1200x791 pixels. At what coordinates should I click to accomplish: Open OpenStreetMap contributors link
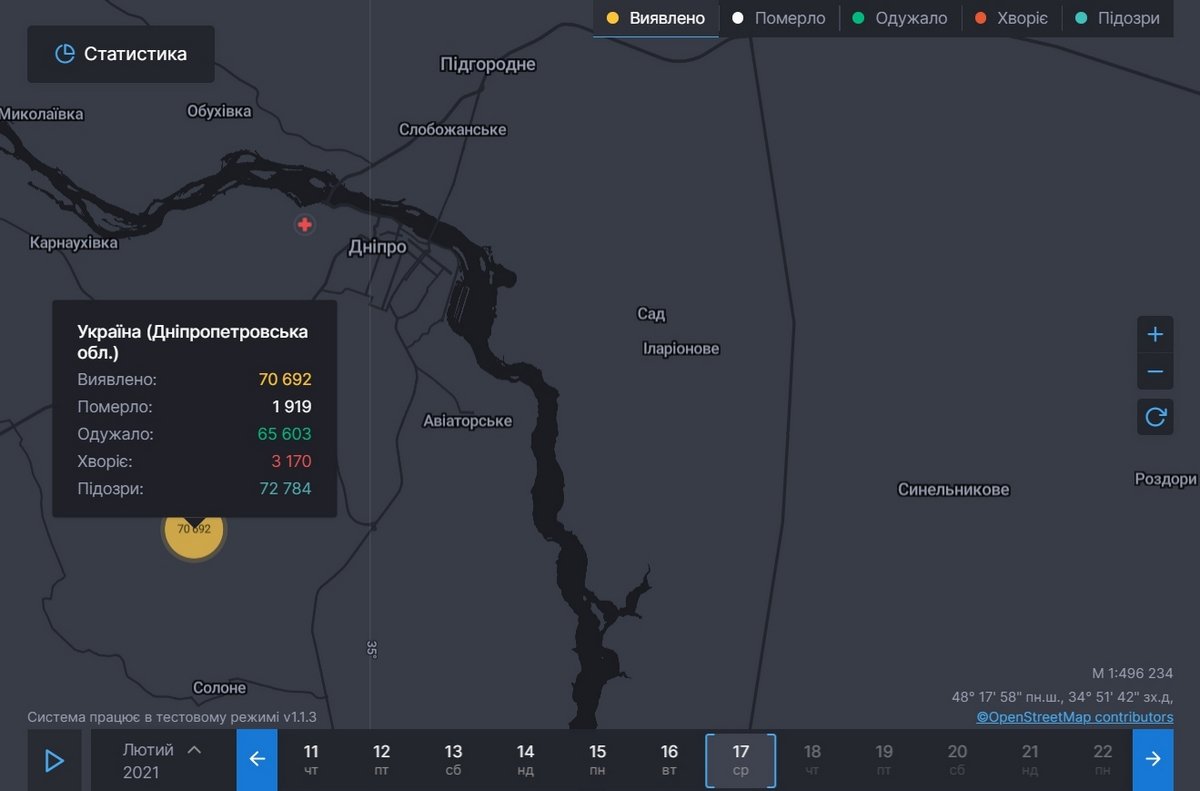[x=1075, y=717]
